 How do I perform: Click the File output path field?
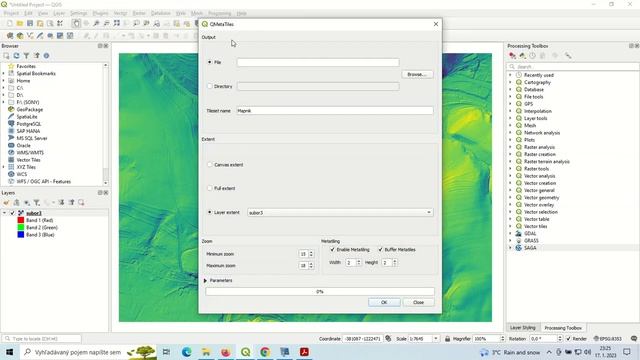click(x=318, y=62)
